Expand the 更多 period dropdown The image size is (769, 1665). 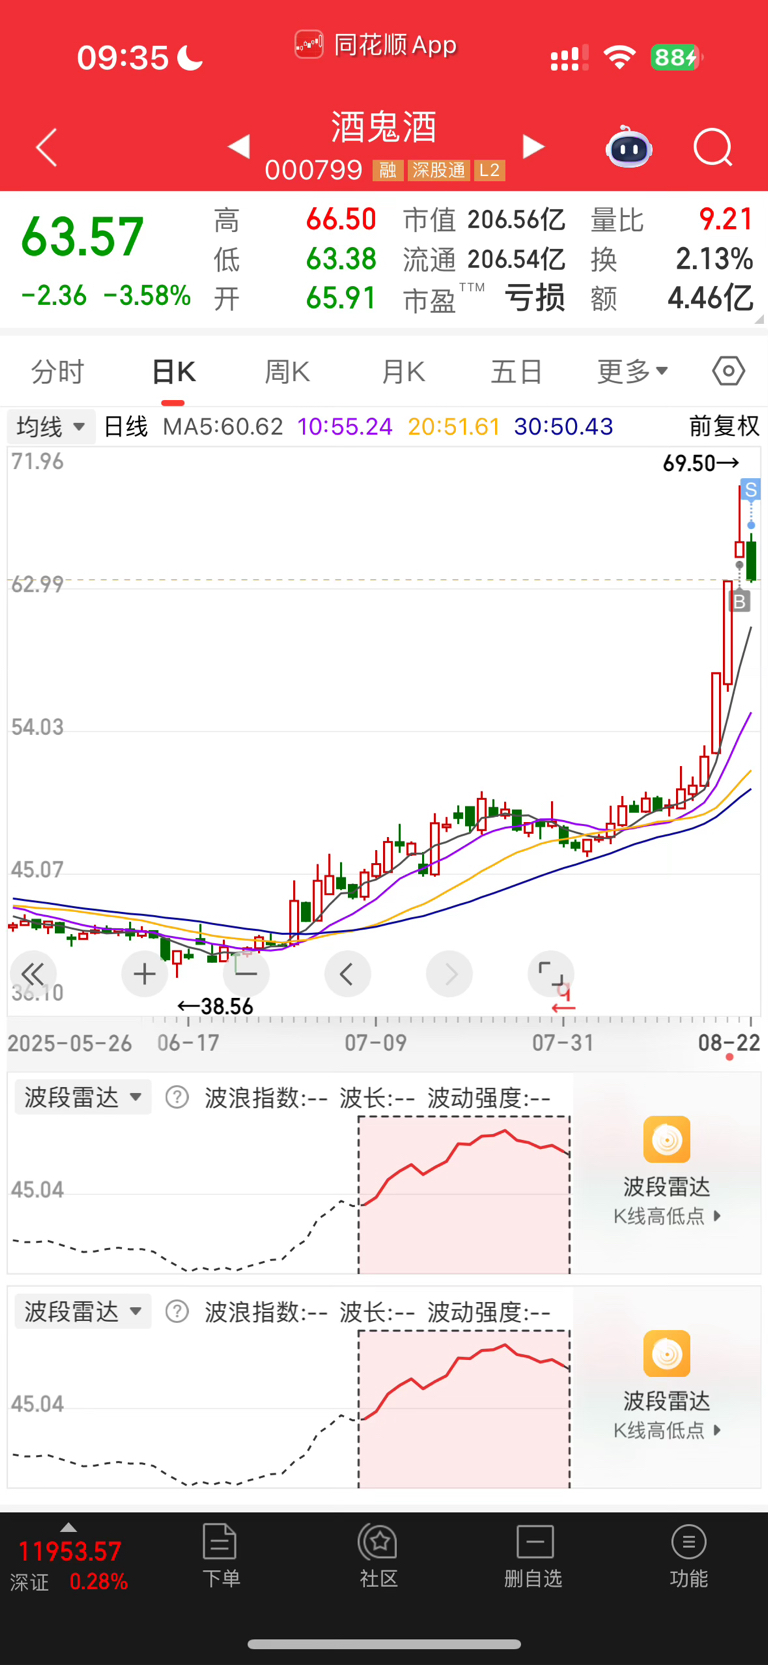pos(633,372)
